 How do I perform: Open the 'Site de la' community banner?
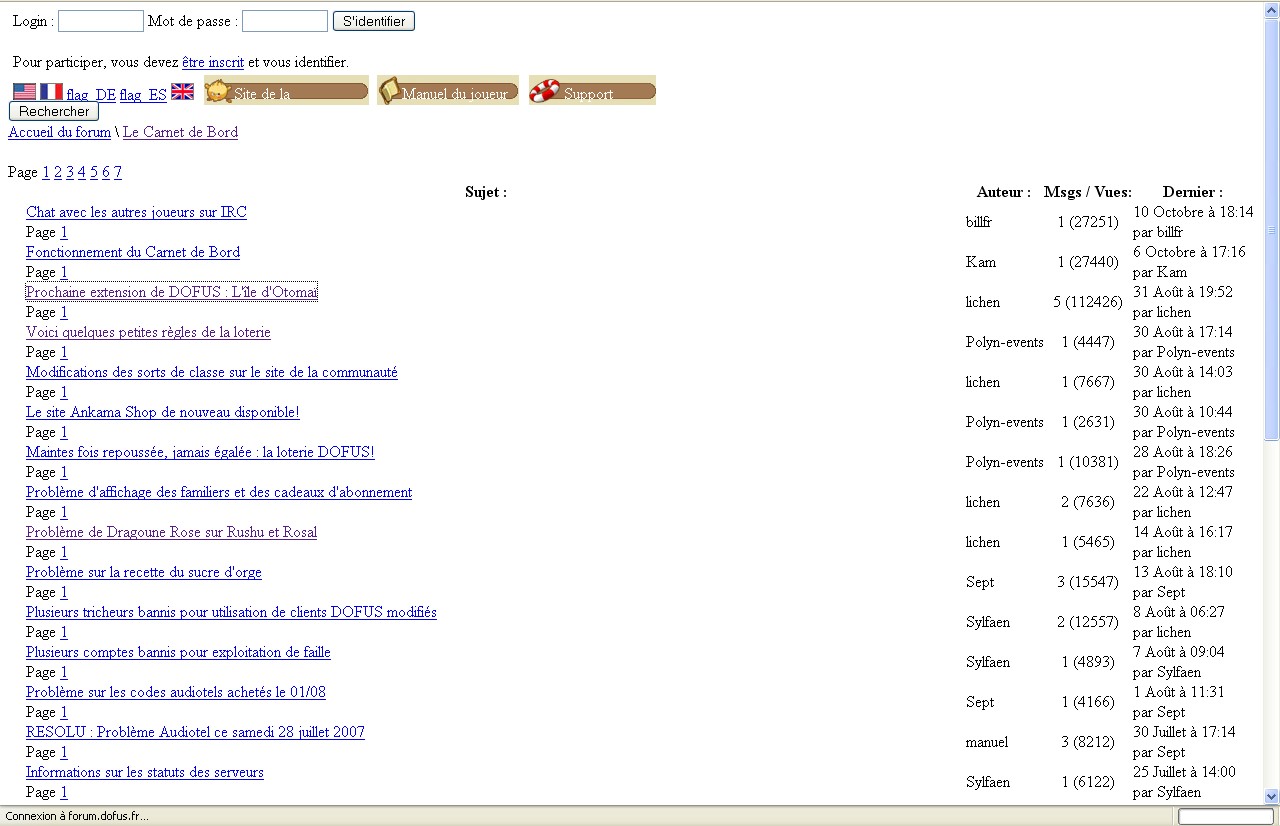[x=286, y=90]
